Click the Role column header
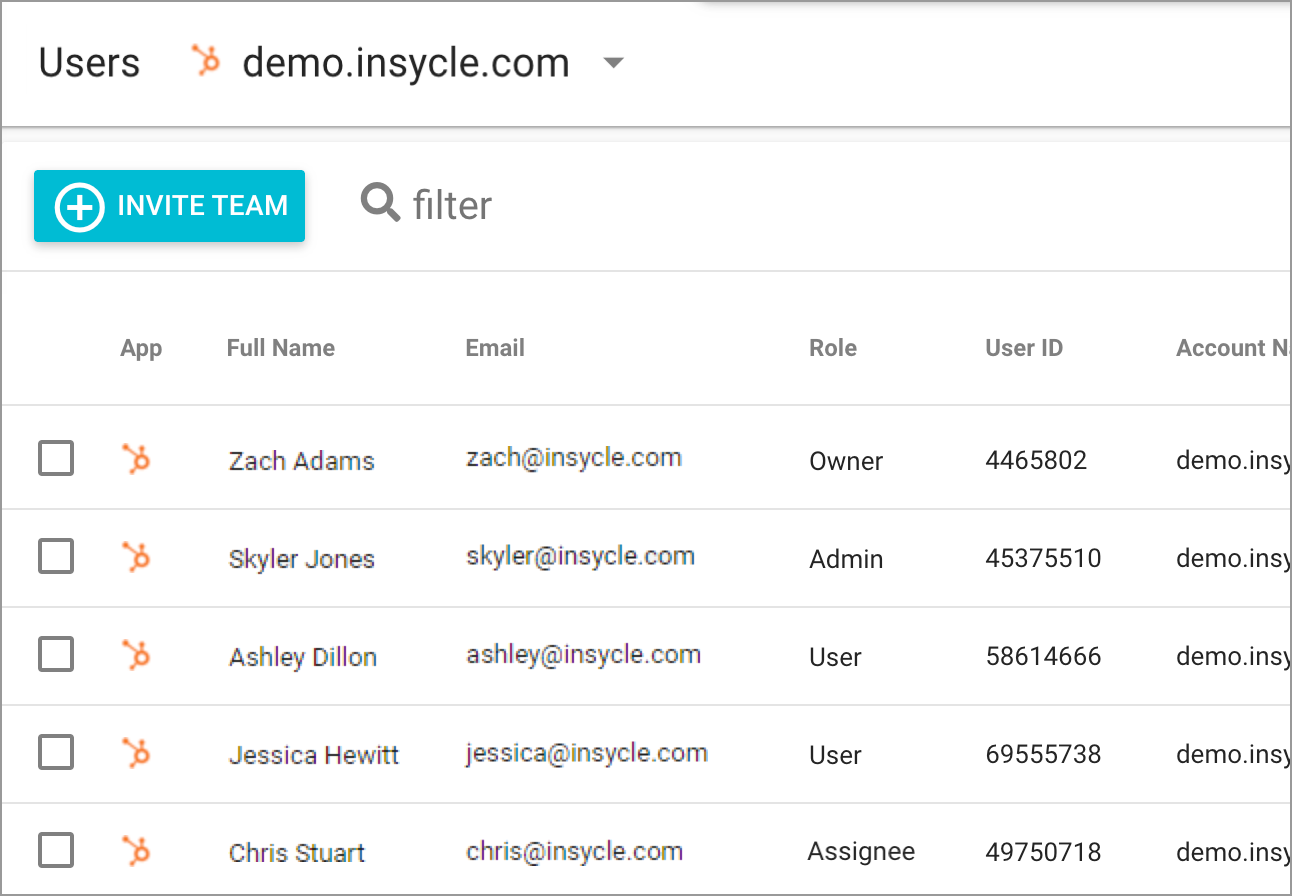 [832, 347]
